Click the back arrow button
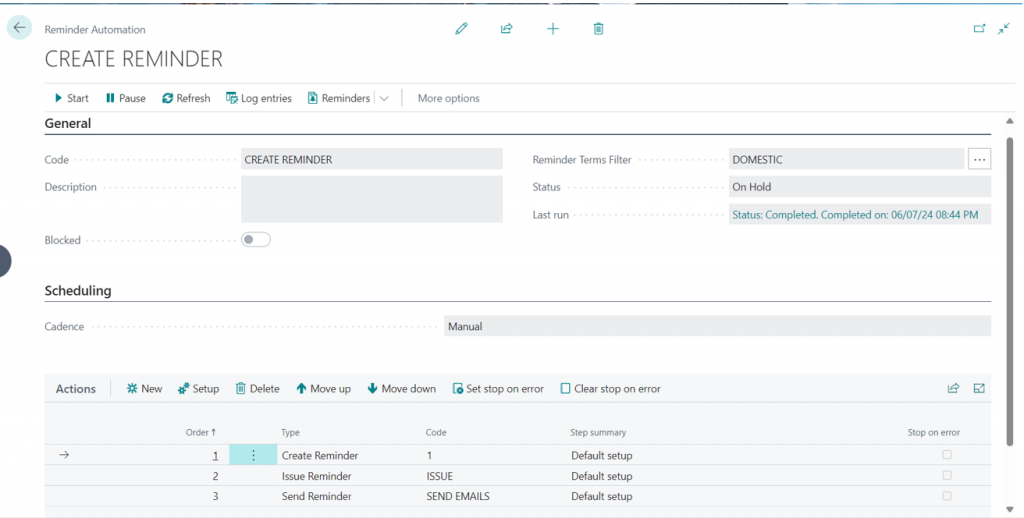 [19, 28]
